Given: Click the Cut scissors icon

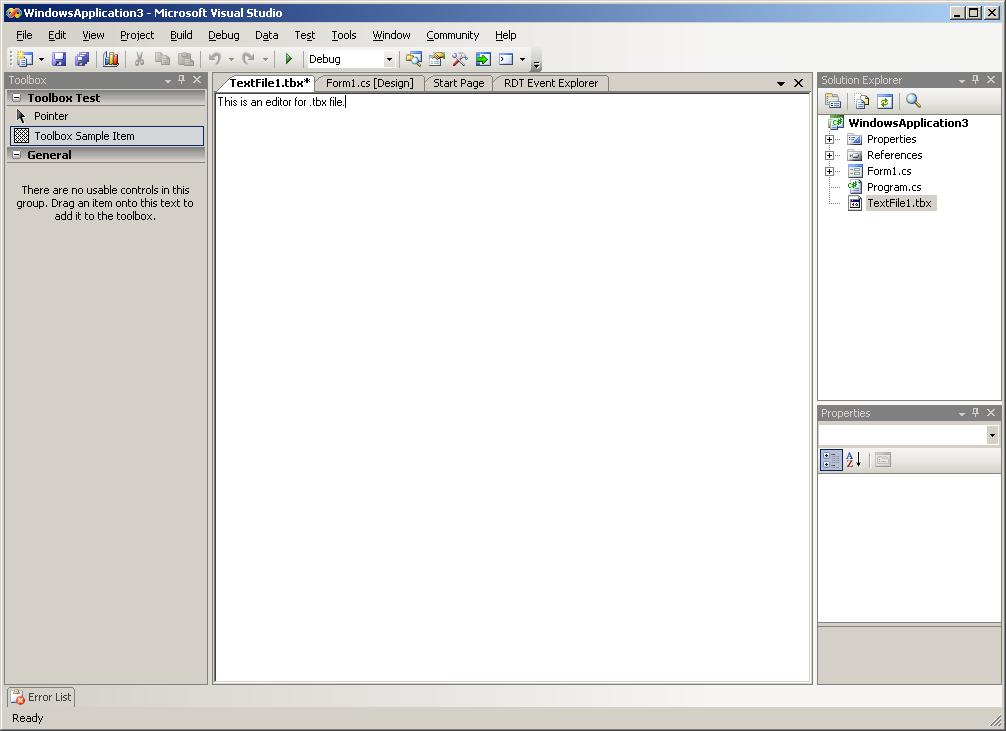Looking at the screenshot, I should 139,60.
